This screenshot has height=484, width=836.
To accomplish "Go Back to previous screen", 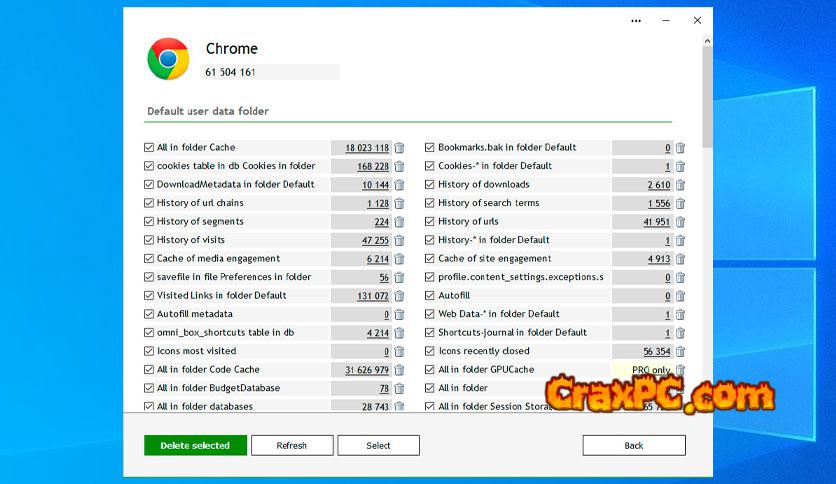I will tap(634, 445).
